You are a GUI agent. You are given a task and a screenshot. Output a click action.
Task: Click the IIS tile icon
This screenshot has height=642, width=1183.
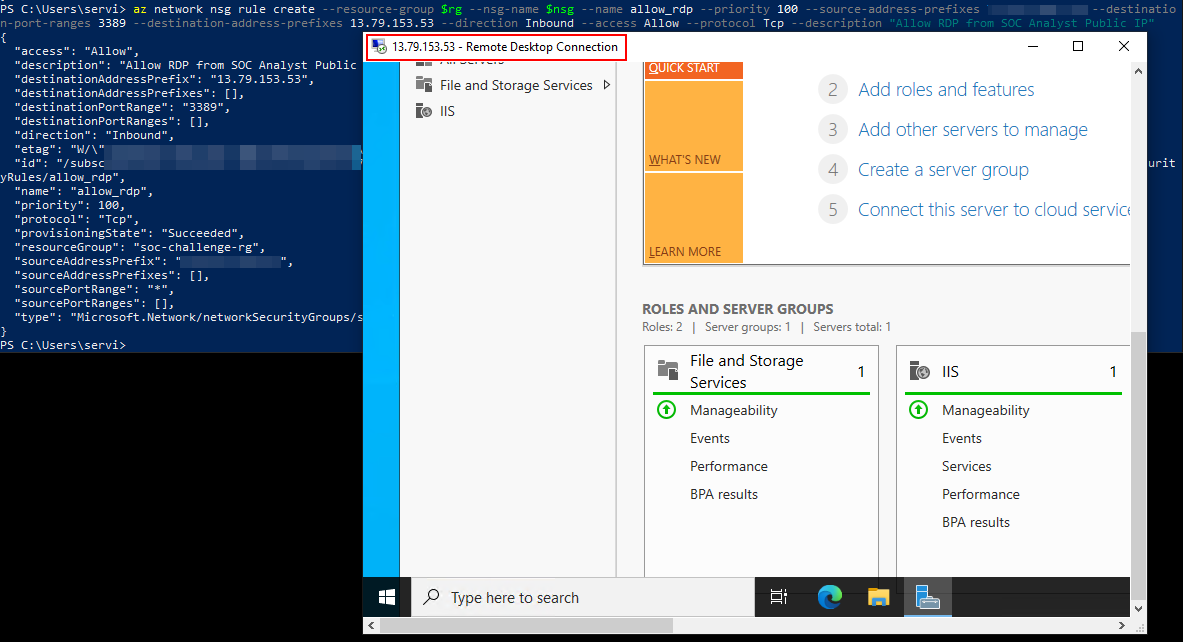pos(920,370)
